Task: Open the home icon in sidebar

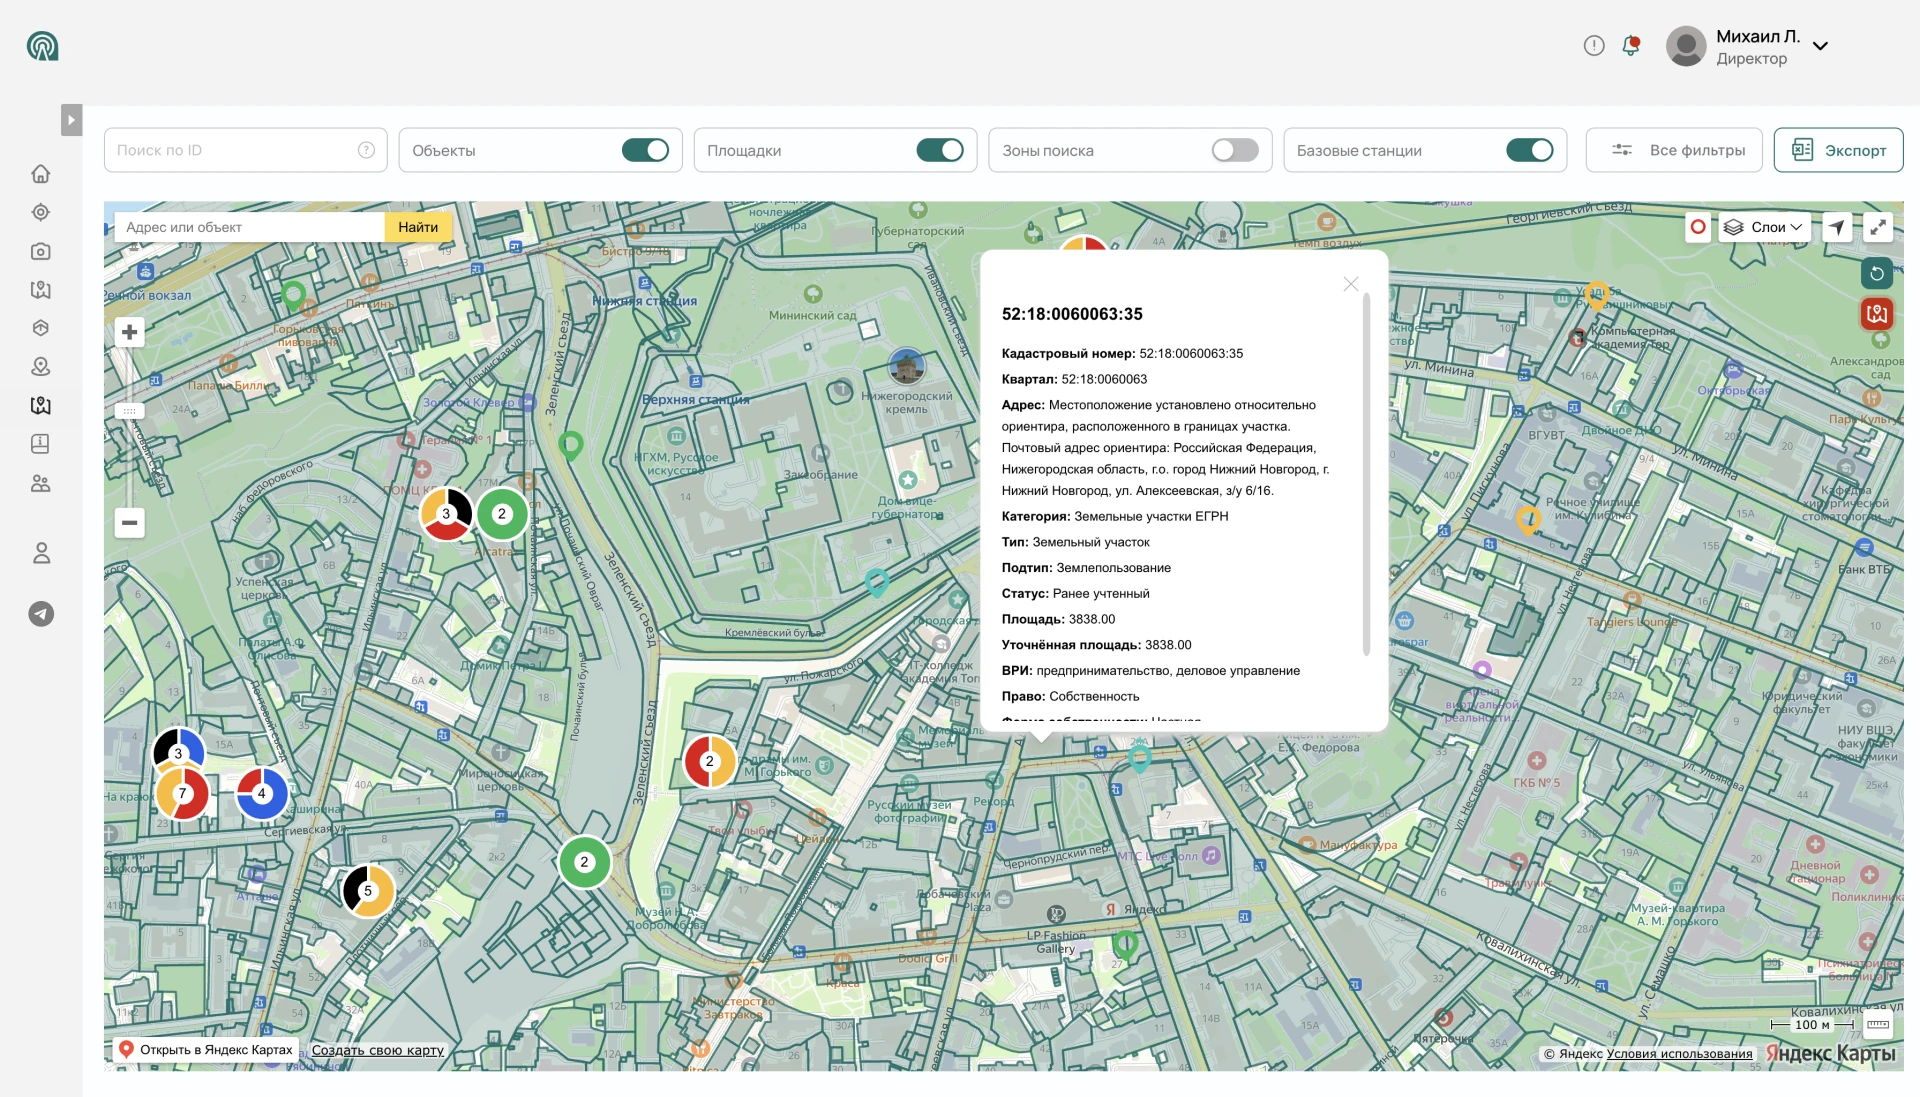Action: point(40,173)
